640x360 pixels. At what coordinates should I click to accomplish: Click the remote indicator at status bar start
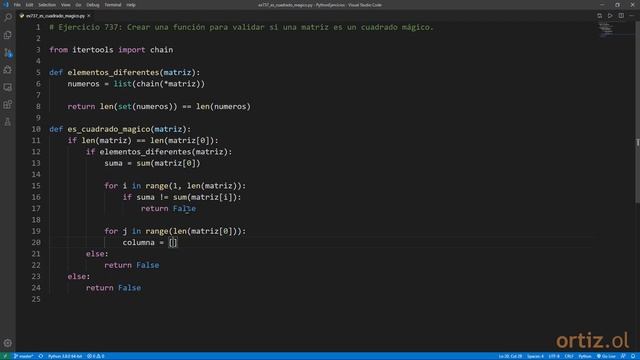[5, 356]
